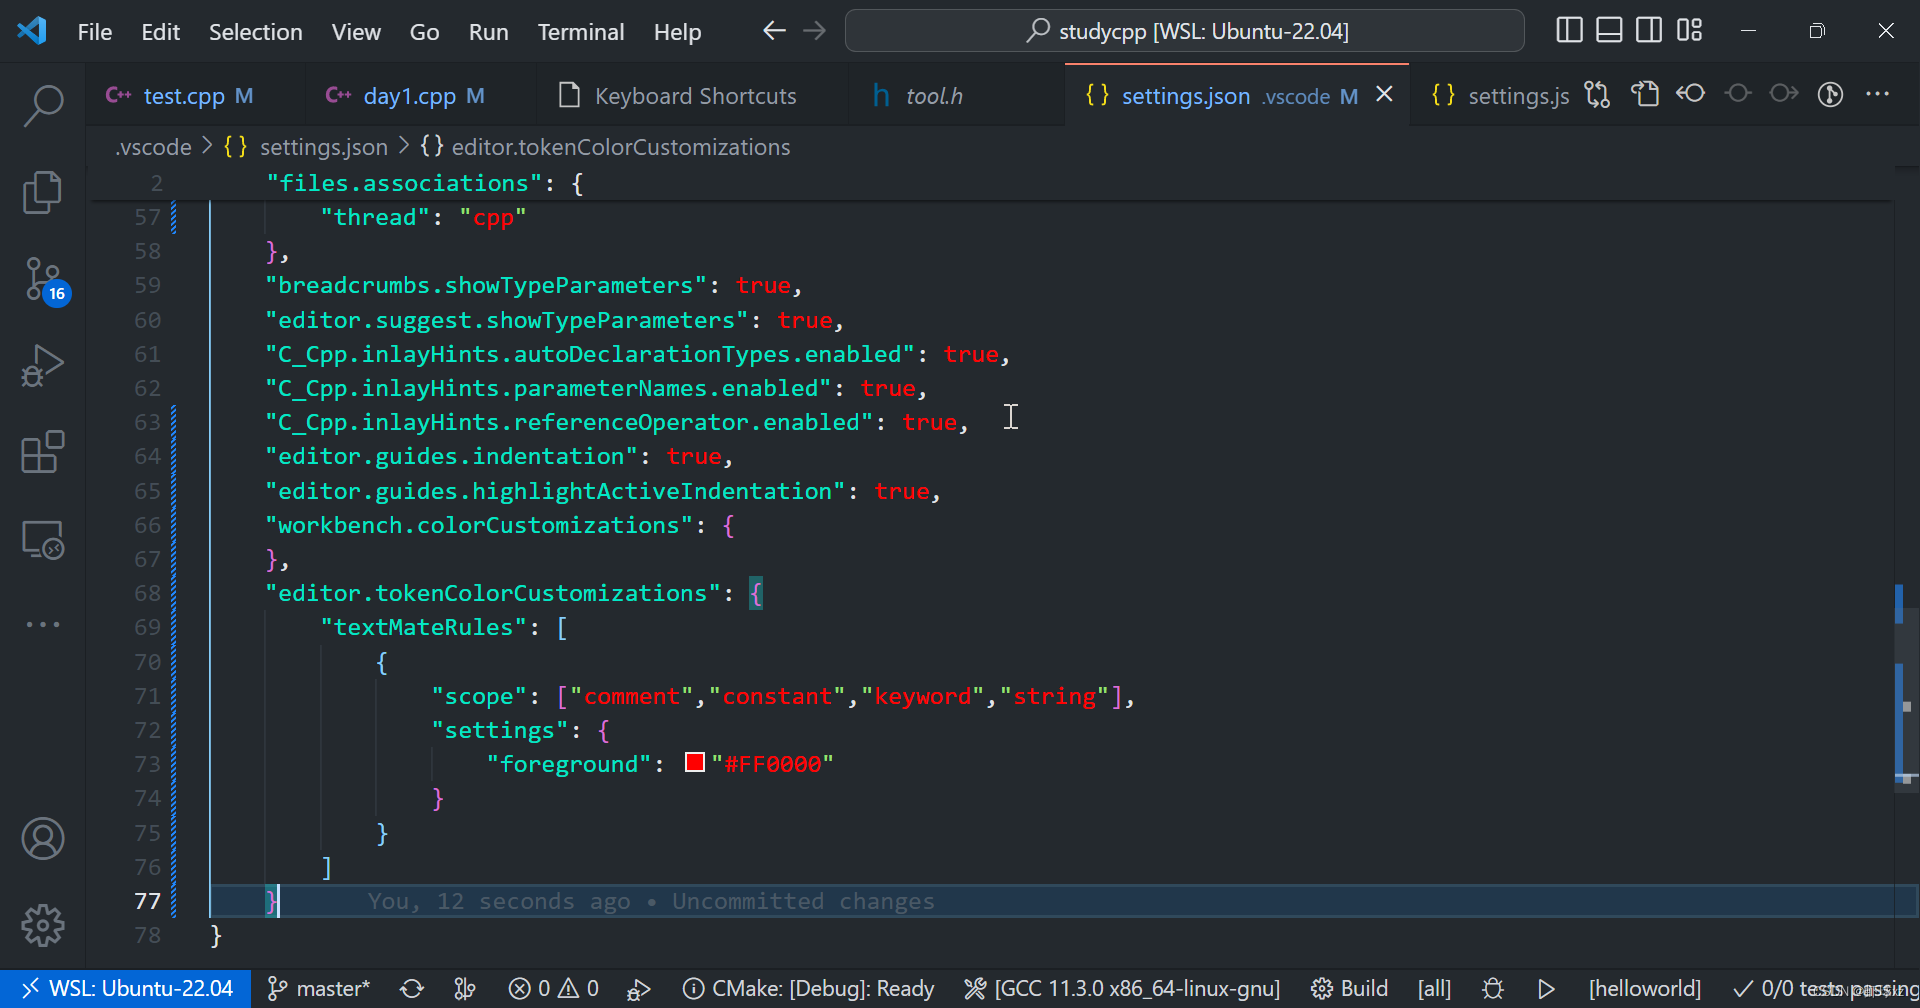Click the master* branch in status bar

coord(319,989)
